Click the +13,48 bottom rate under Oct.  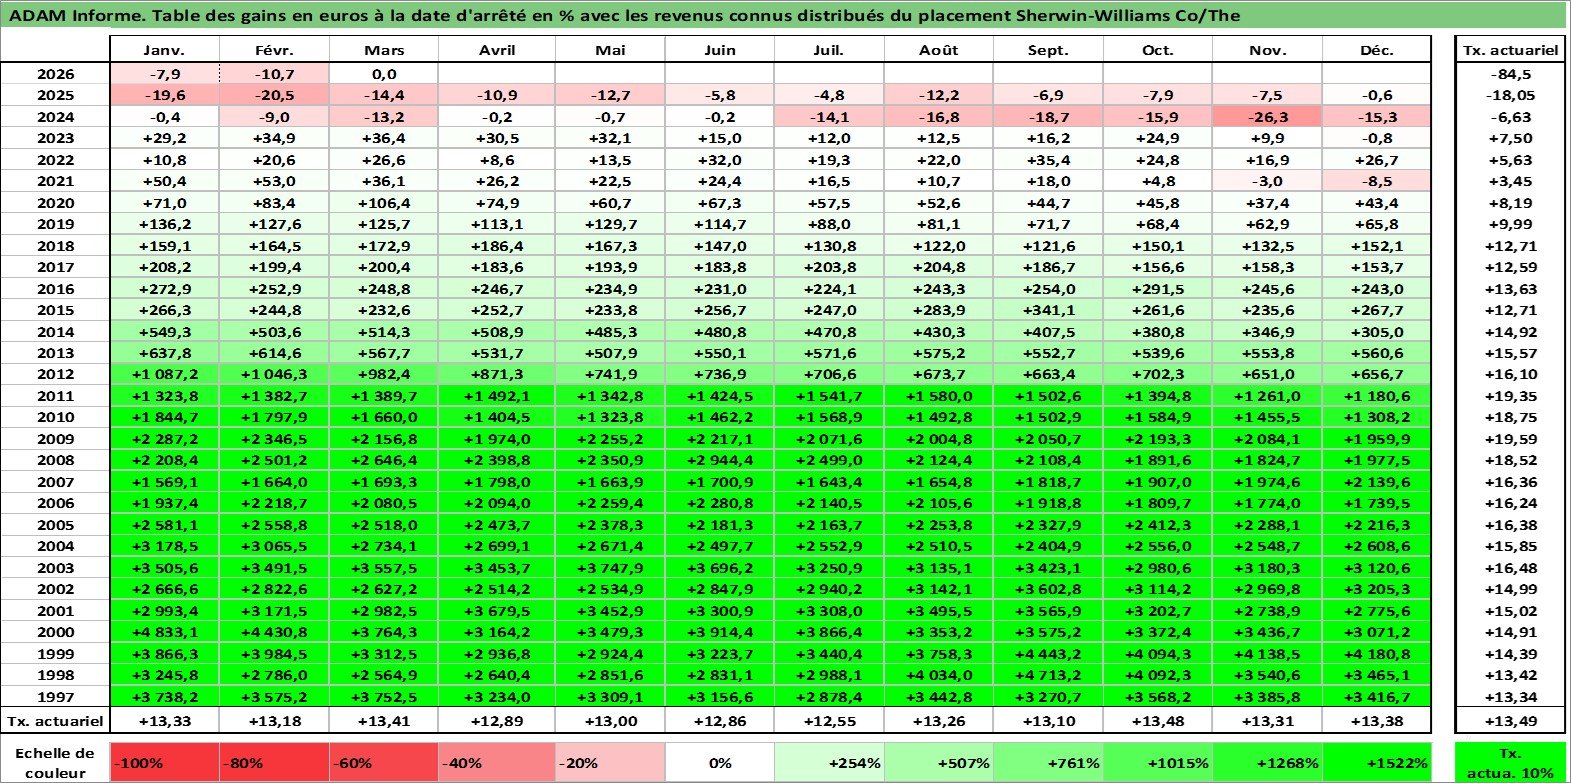click(1157, 721)
